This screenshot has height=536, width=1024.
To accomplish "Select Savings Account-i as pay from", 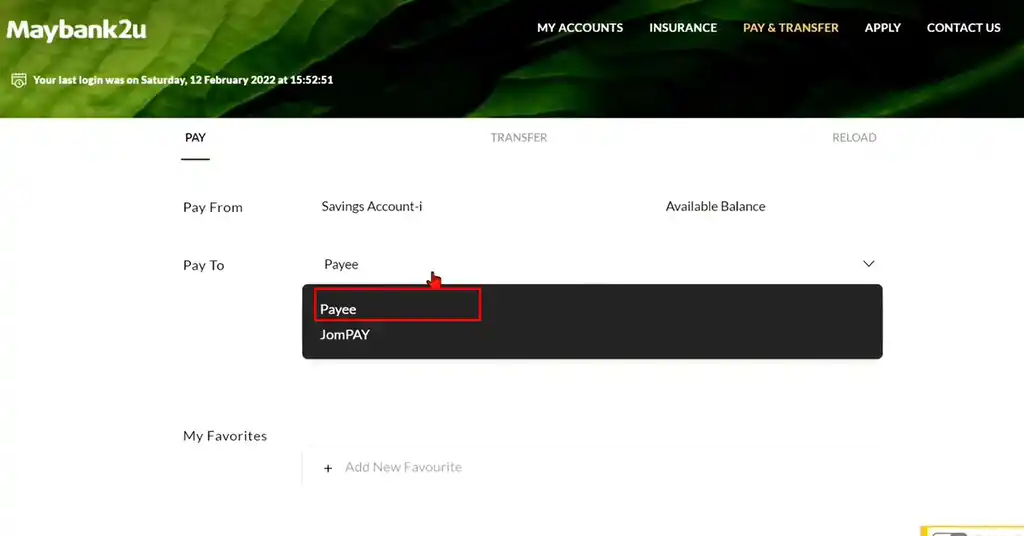I will coord(372,206).
